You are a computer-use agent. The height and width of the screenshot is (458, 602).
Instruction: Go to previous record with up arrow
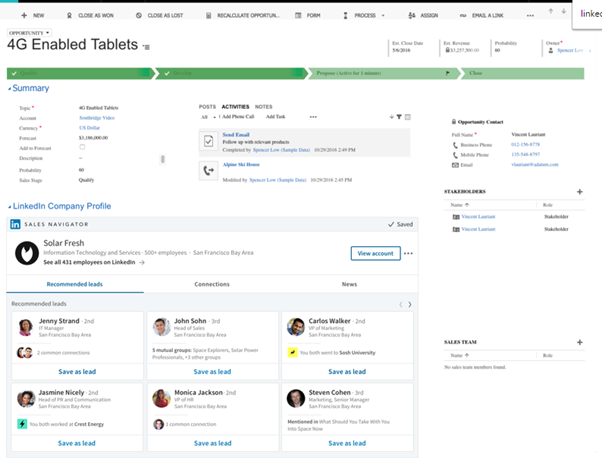551,11
